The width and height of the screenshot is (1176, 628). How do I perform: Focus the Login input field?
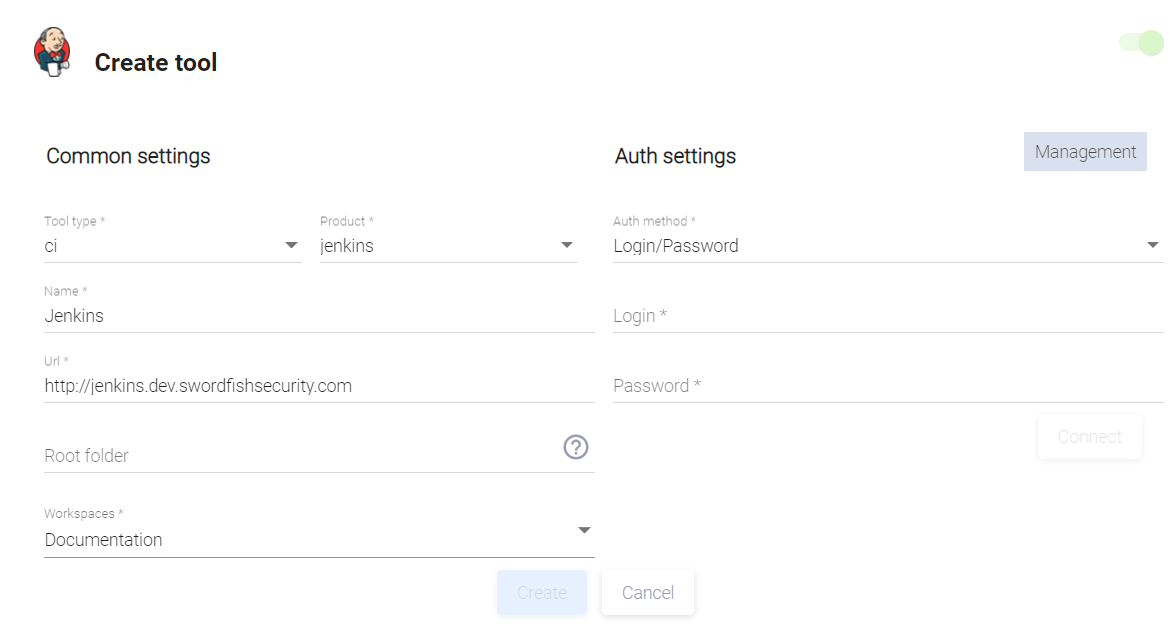(887, 316)
